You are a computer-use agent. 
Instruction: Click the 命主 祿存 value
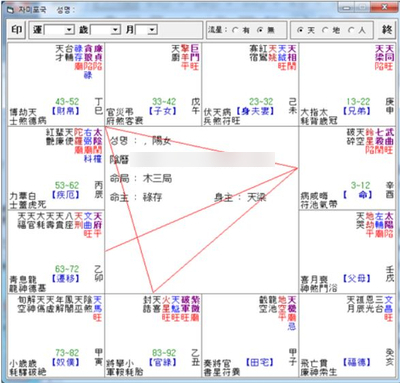152,197
